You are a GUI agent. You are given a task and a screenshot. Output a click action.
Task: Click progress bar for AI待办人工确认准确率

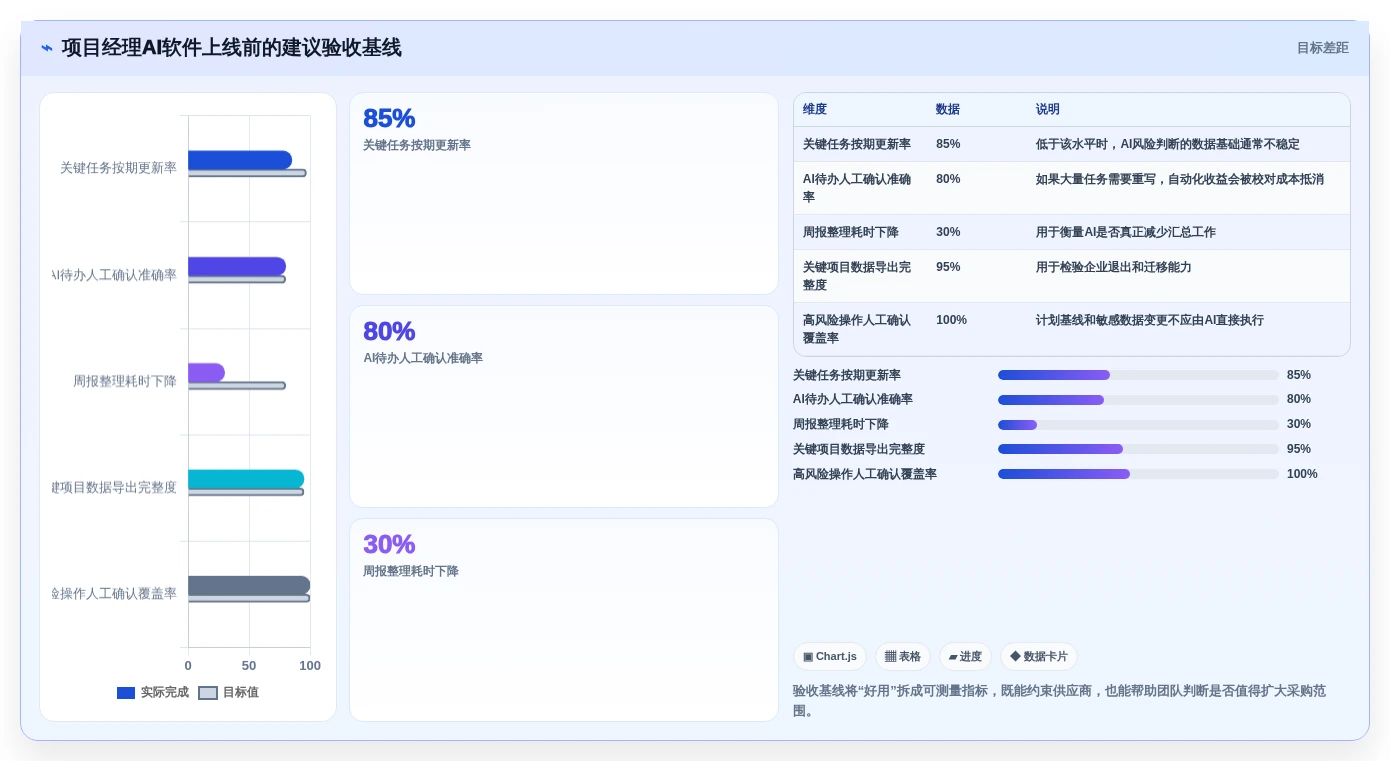click(x=1138, y=400)
